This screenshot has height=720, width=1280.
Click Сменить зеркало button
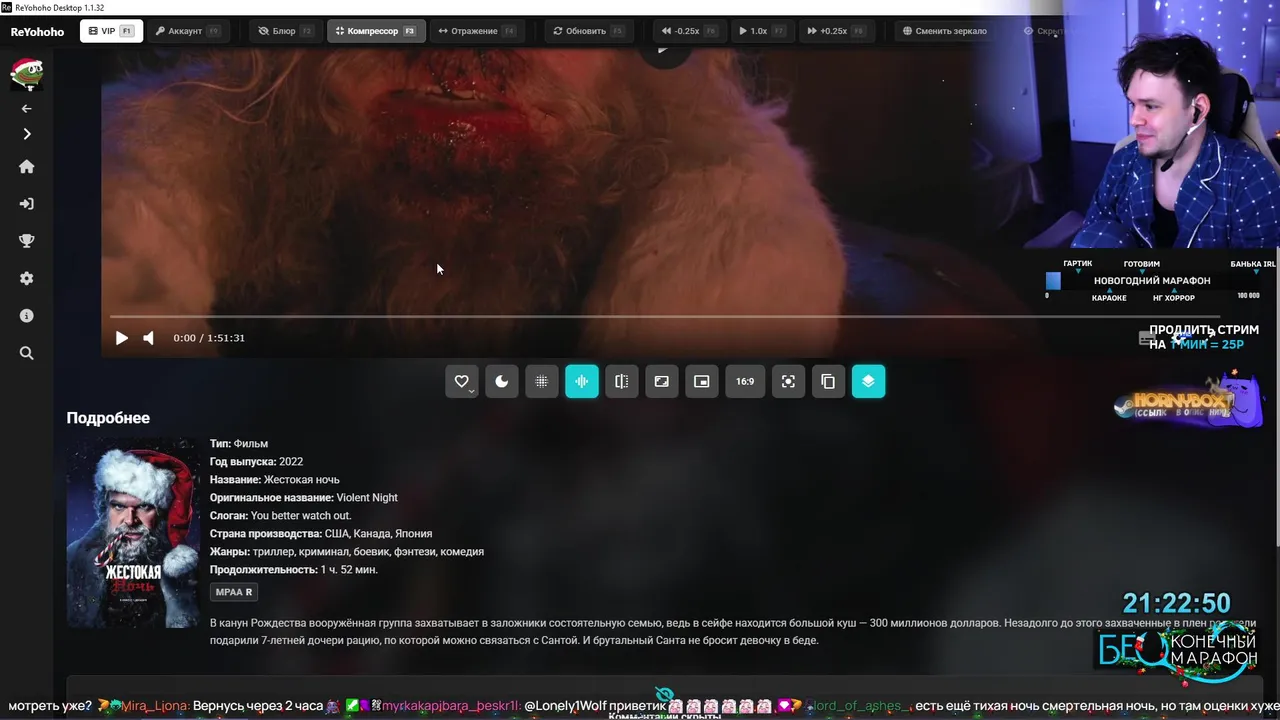coord(945,31)
